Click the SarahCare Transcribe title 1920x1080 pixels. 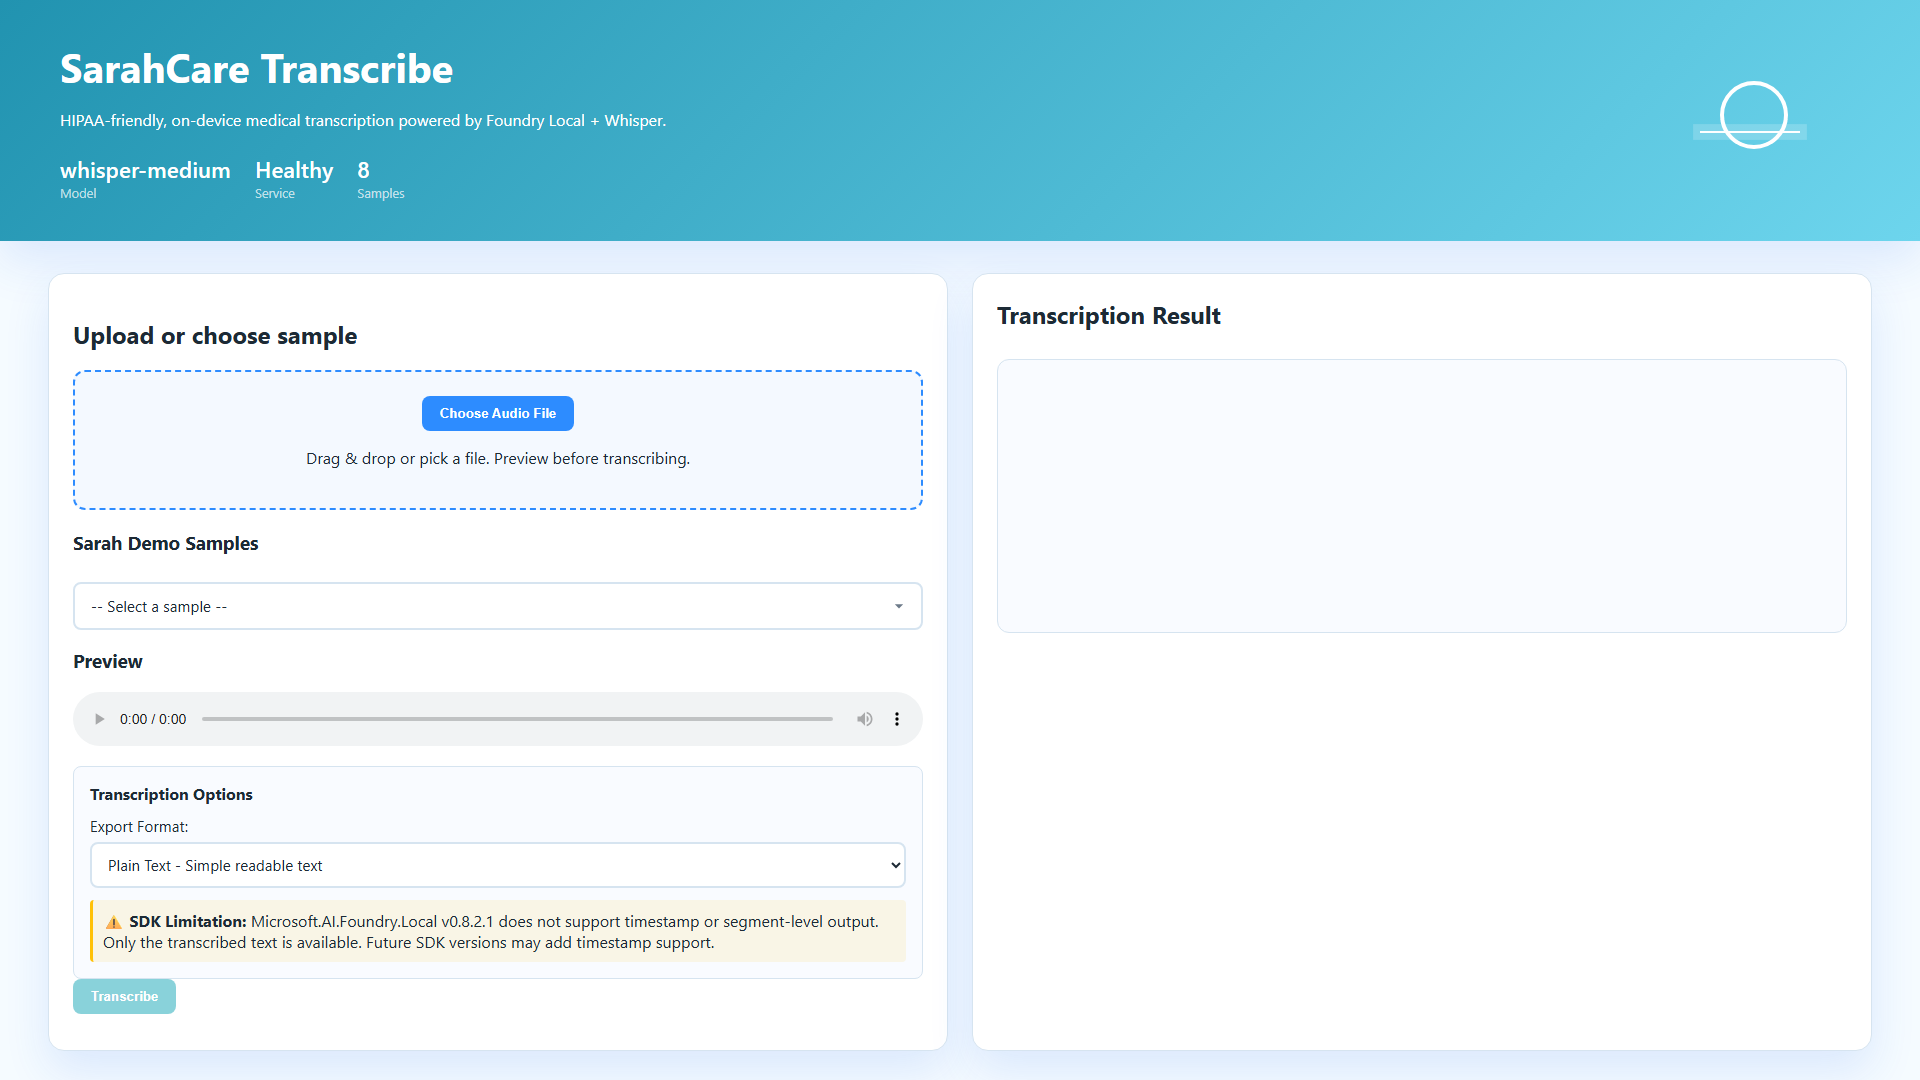(x=256, y=69)
